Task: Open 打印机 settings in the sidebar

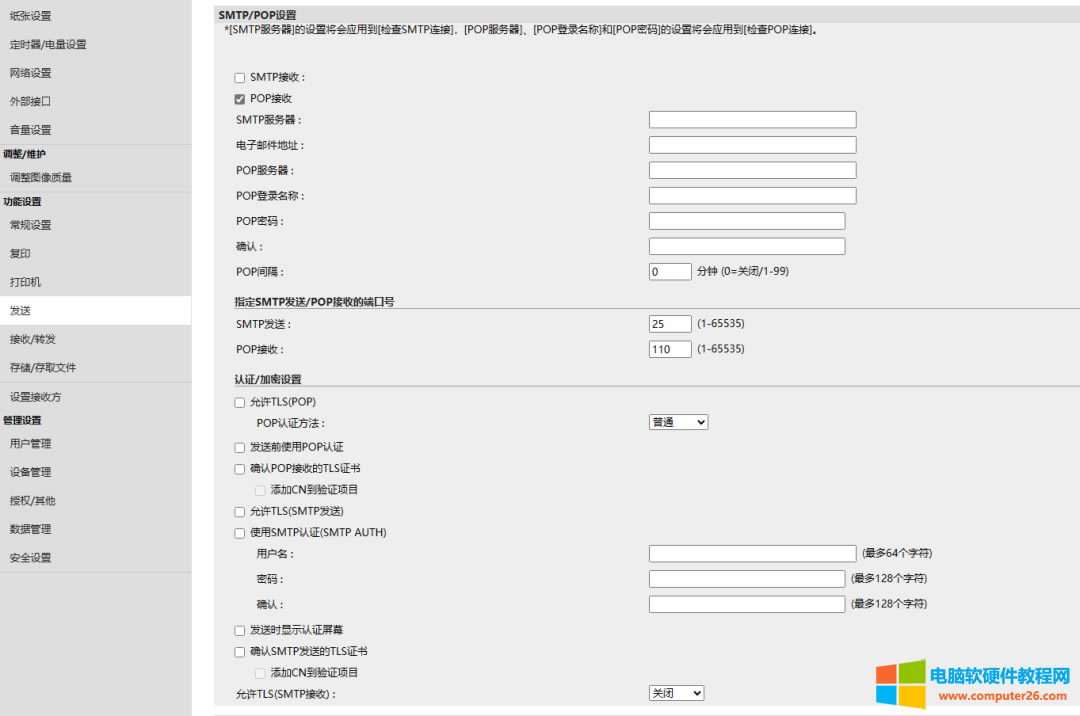Action: [25, 282]
